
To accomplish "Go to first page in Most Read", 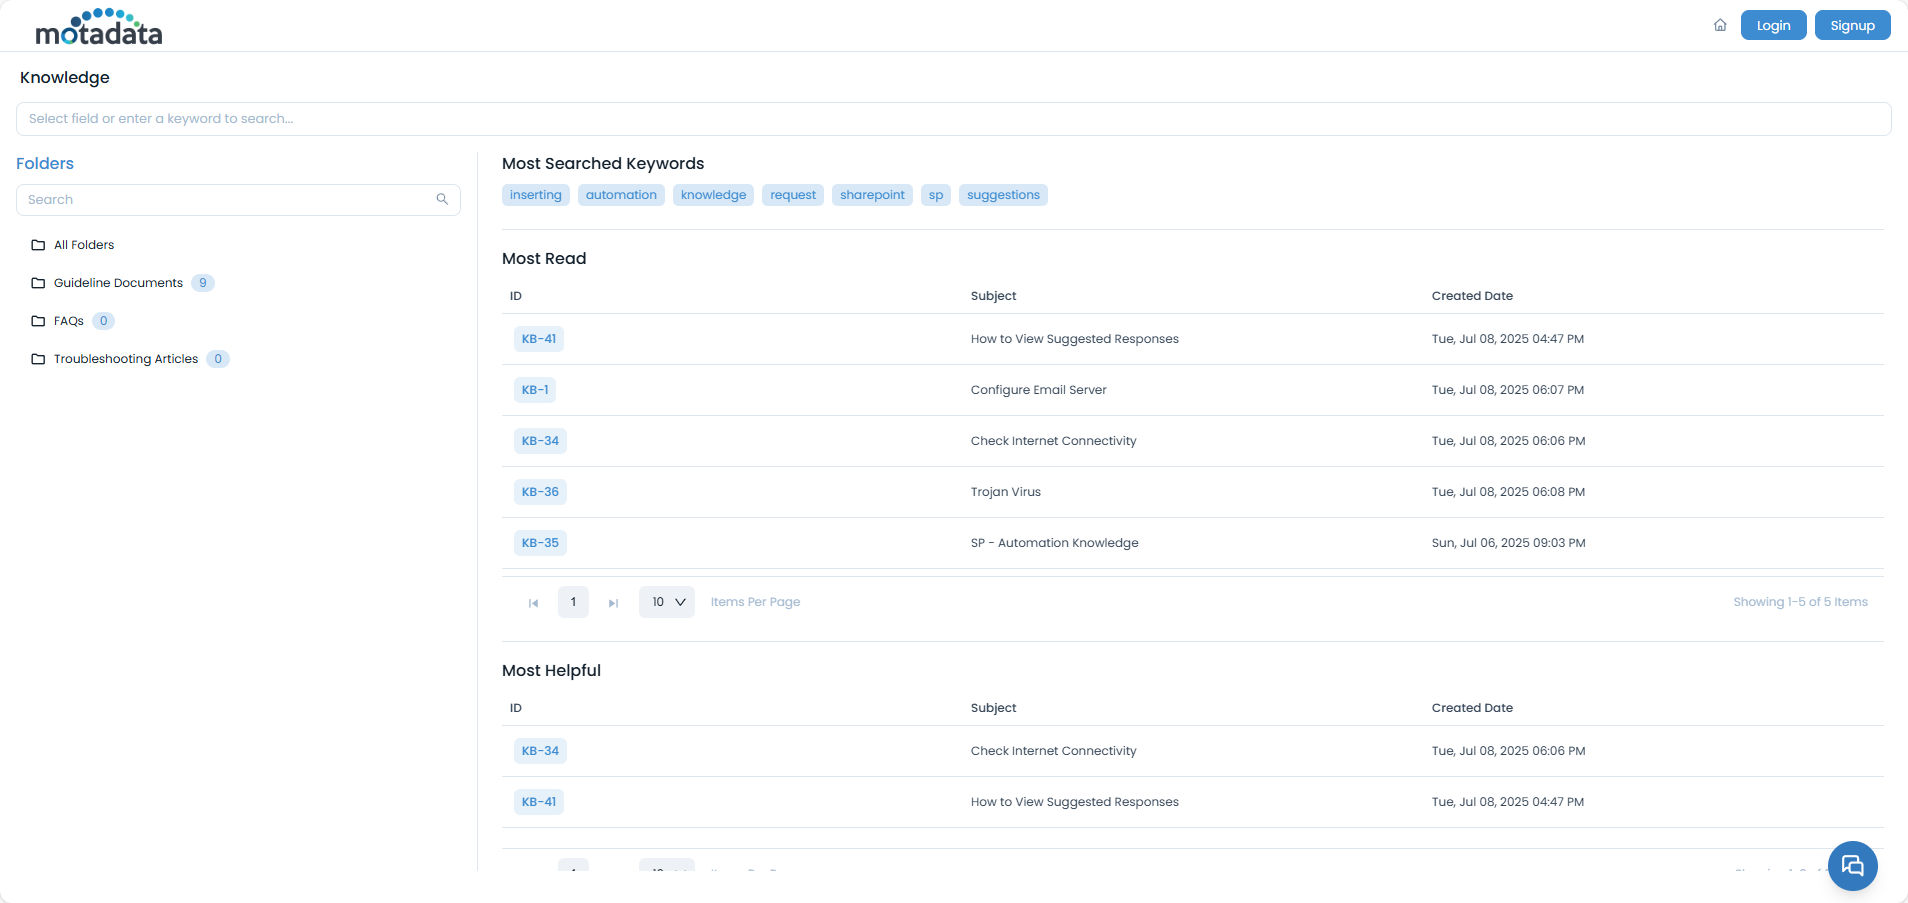I will tap(533, 603).
